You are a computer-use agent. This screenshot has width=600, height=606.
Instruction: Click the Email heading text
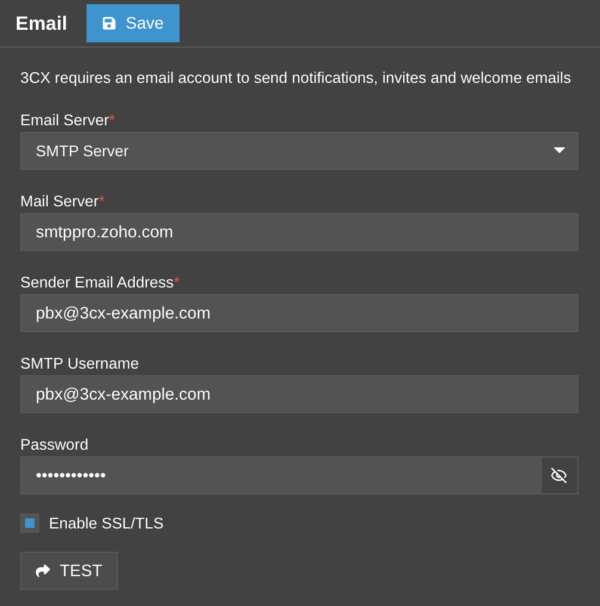coord(41,23)
